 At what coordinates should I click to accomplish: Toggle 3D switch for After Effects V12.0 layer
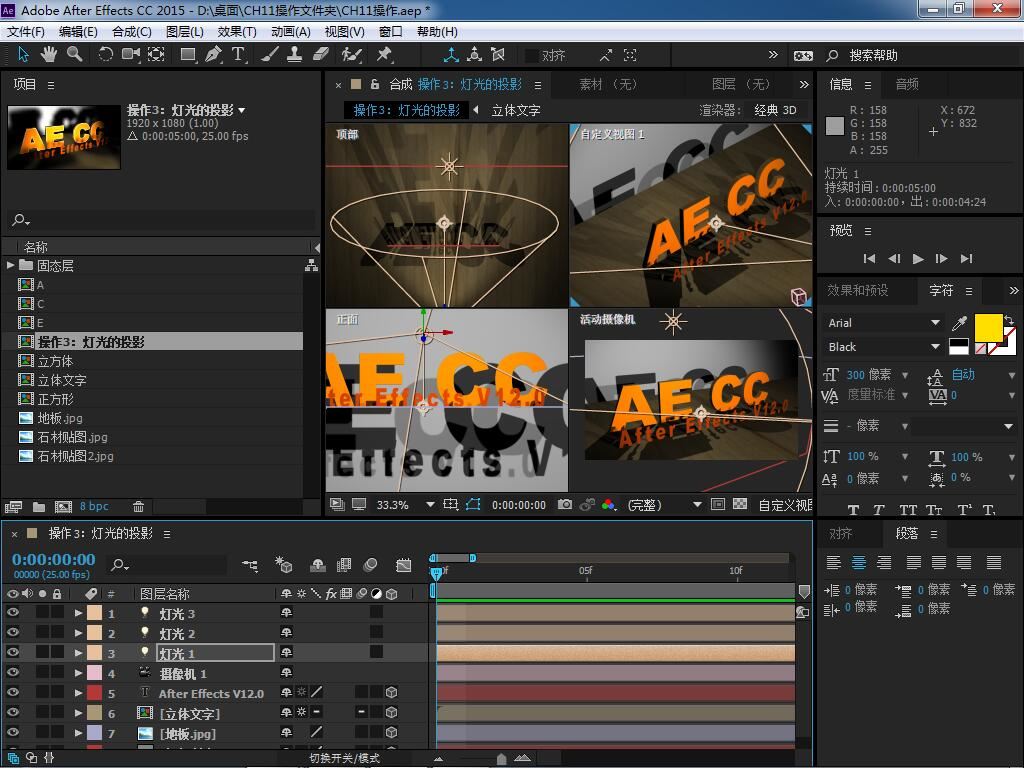click(391, 692)
